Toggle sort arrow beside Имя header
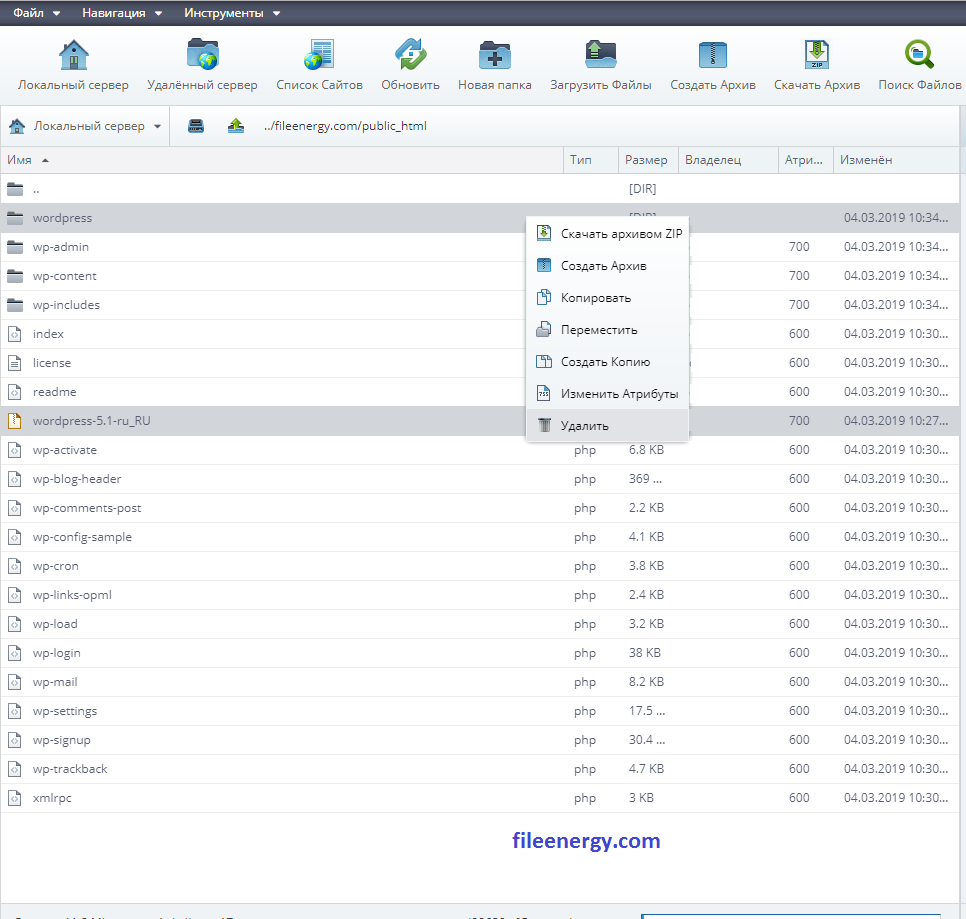966x919 pixels. click(45, 160)
